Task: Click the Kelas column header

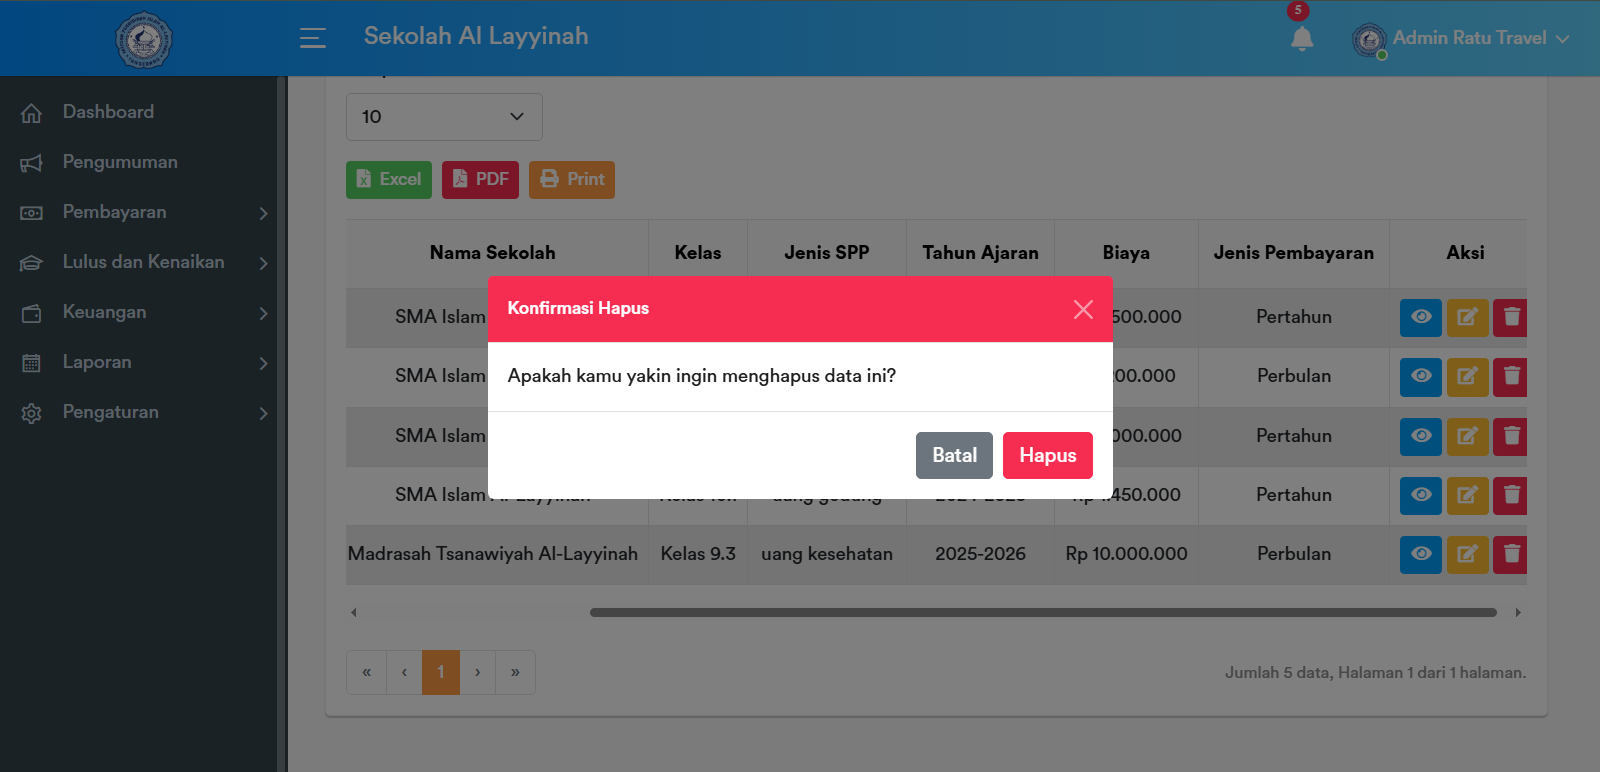Action: pos(698,253)
